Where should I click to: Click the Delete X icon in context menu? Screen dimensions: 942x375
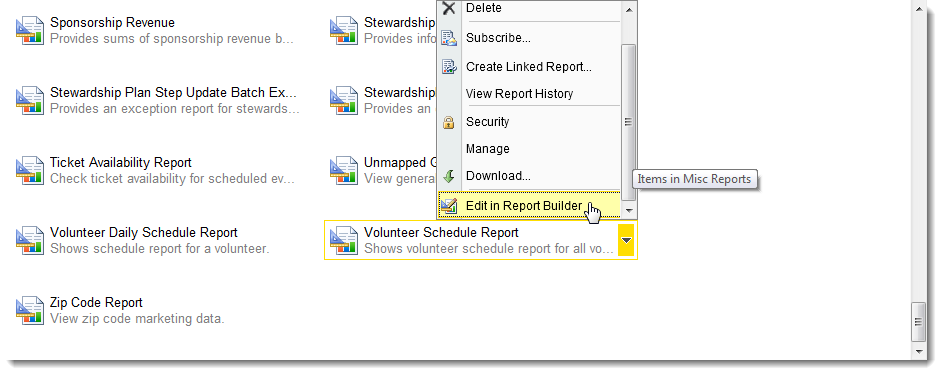tap(448, 8)
